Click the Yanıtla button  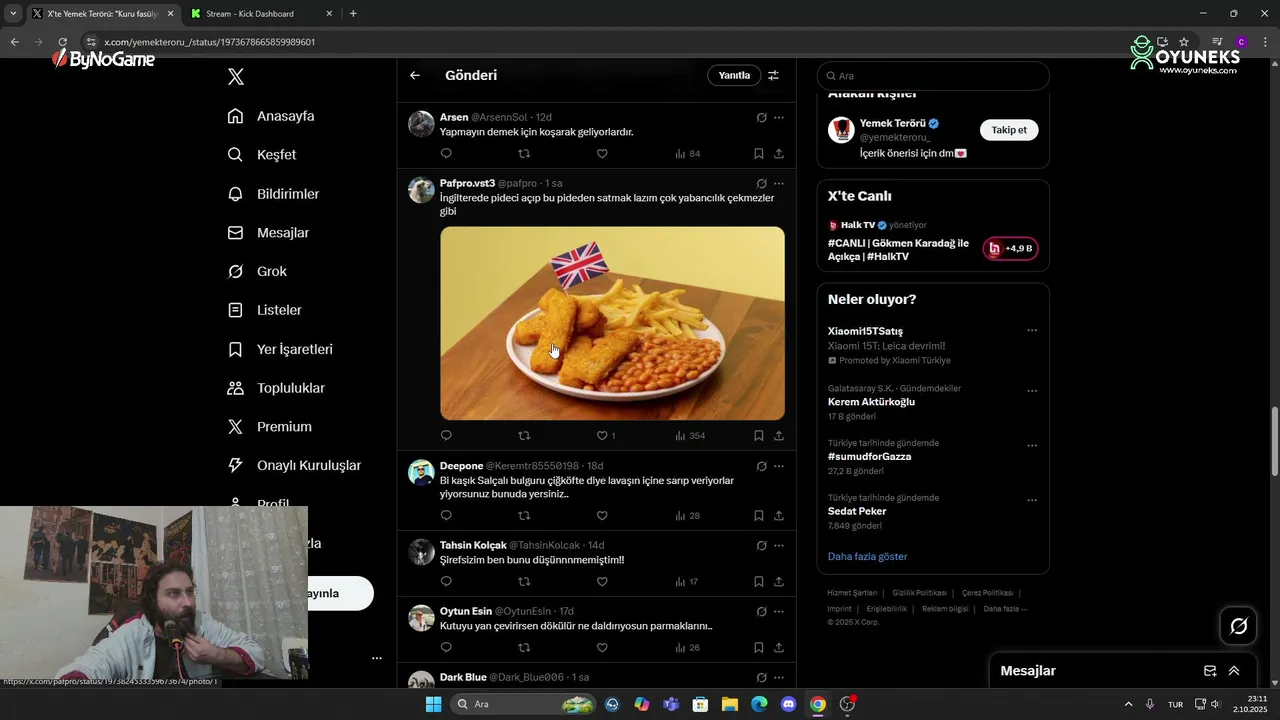click(734, 75)
